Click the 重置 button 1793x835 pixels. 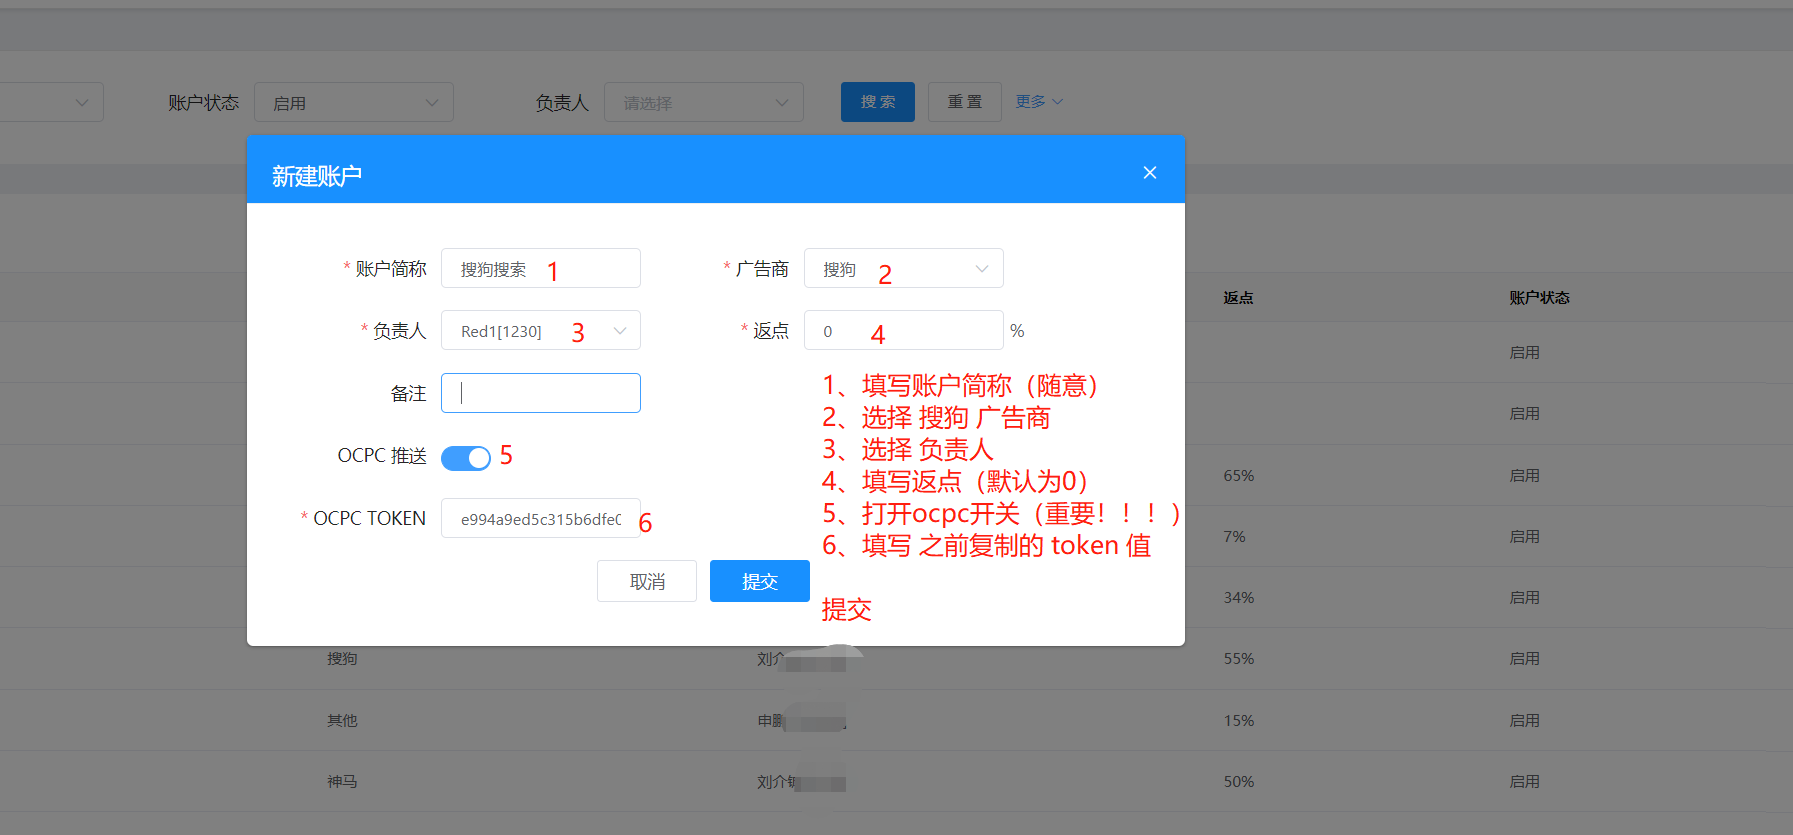tap(965, 102)
